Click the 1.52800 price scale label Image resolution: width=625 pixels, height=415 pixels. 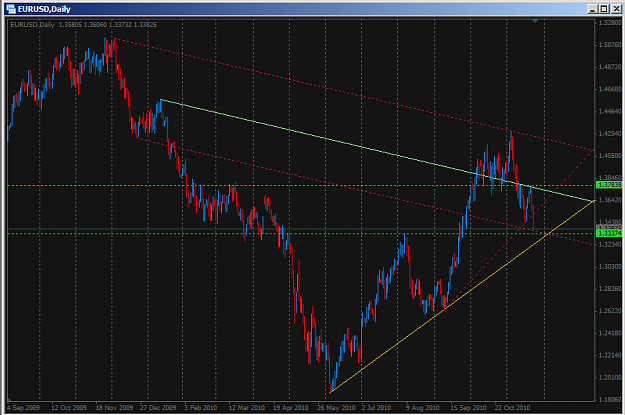[610, 23]
